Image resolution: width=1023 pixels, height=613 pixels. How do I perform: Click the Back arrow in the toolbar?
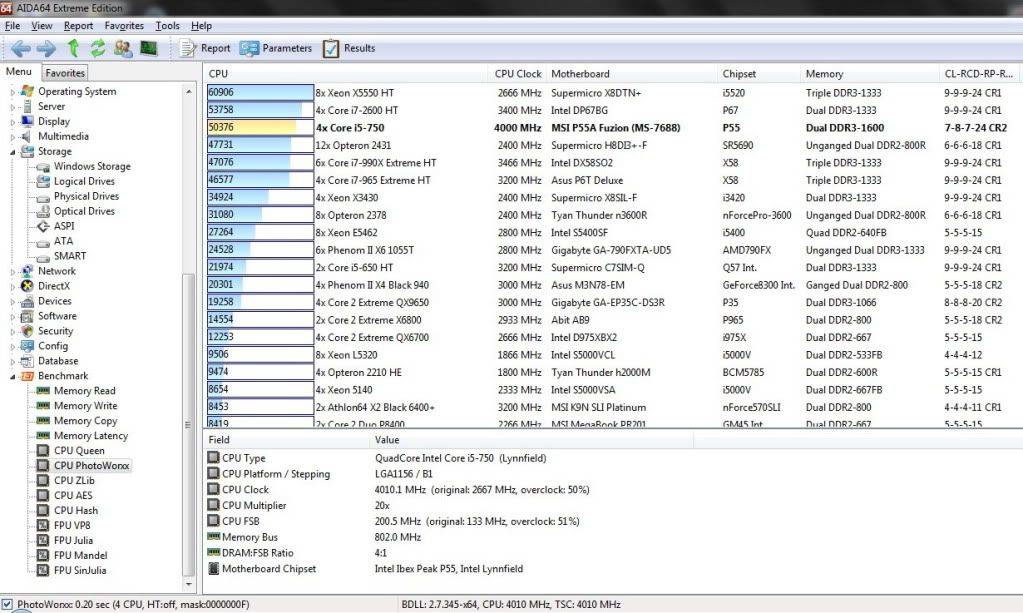pyautogui.click(x=20, y=48)
